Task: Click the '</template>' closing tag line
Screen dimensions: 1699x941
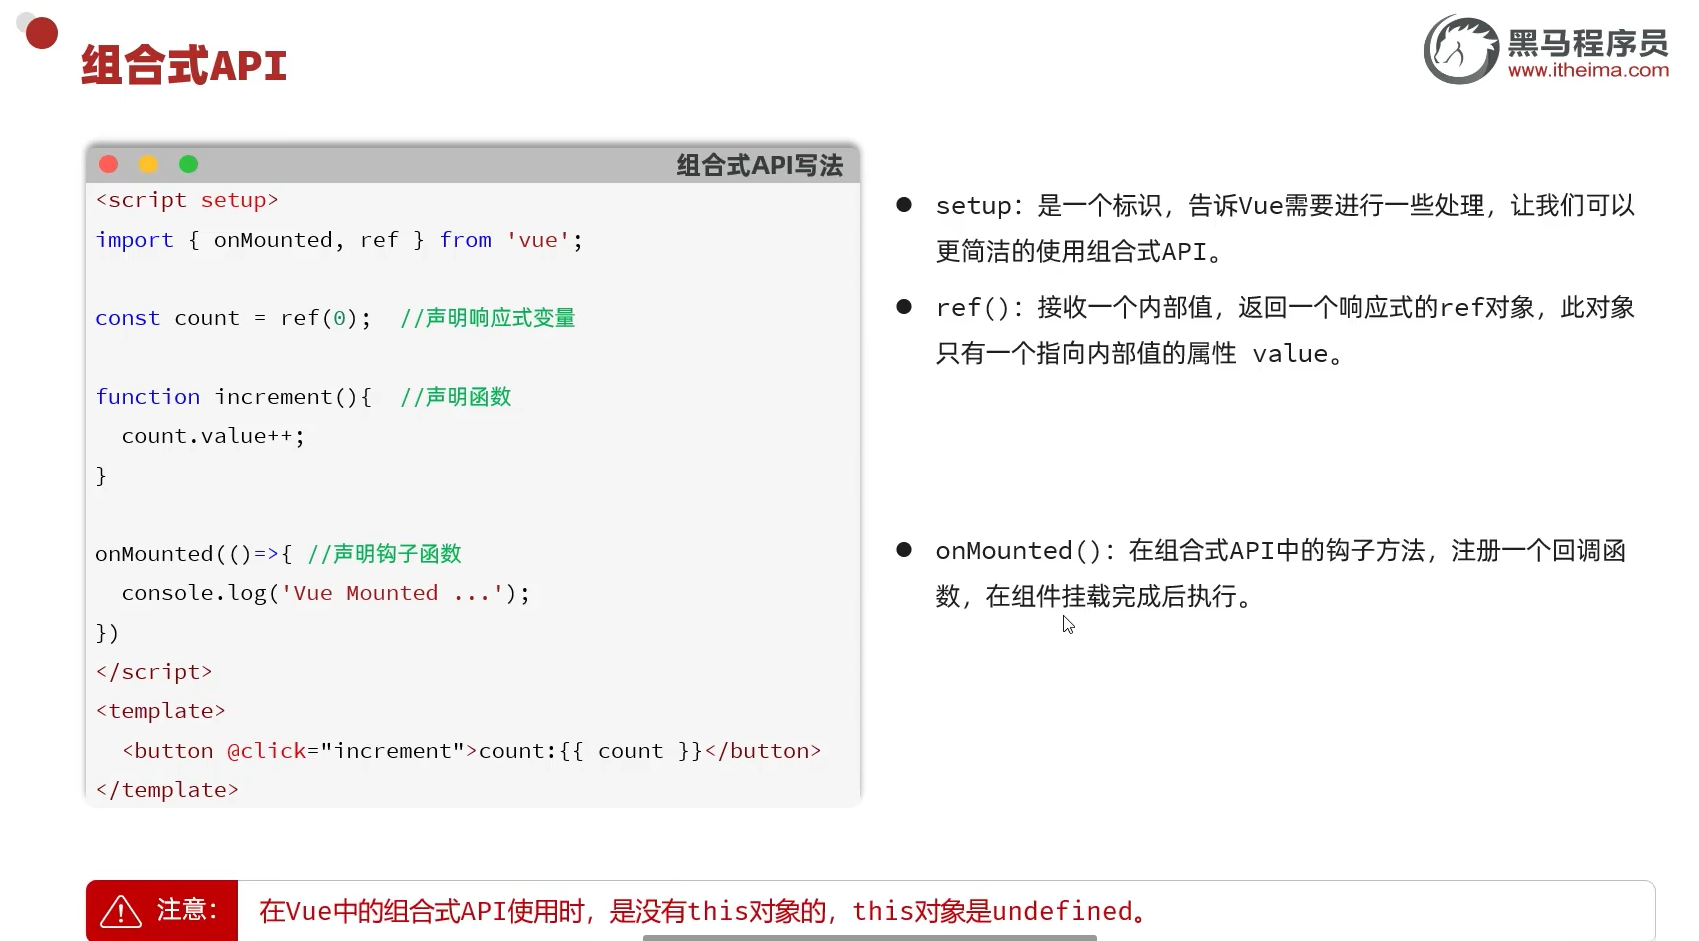Action: tap(167, 790)
